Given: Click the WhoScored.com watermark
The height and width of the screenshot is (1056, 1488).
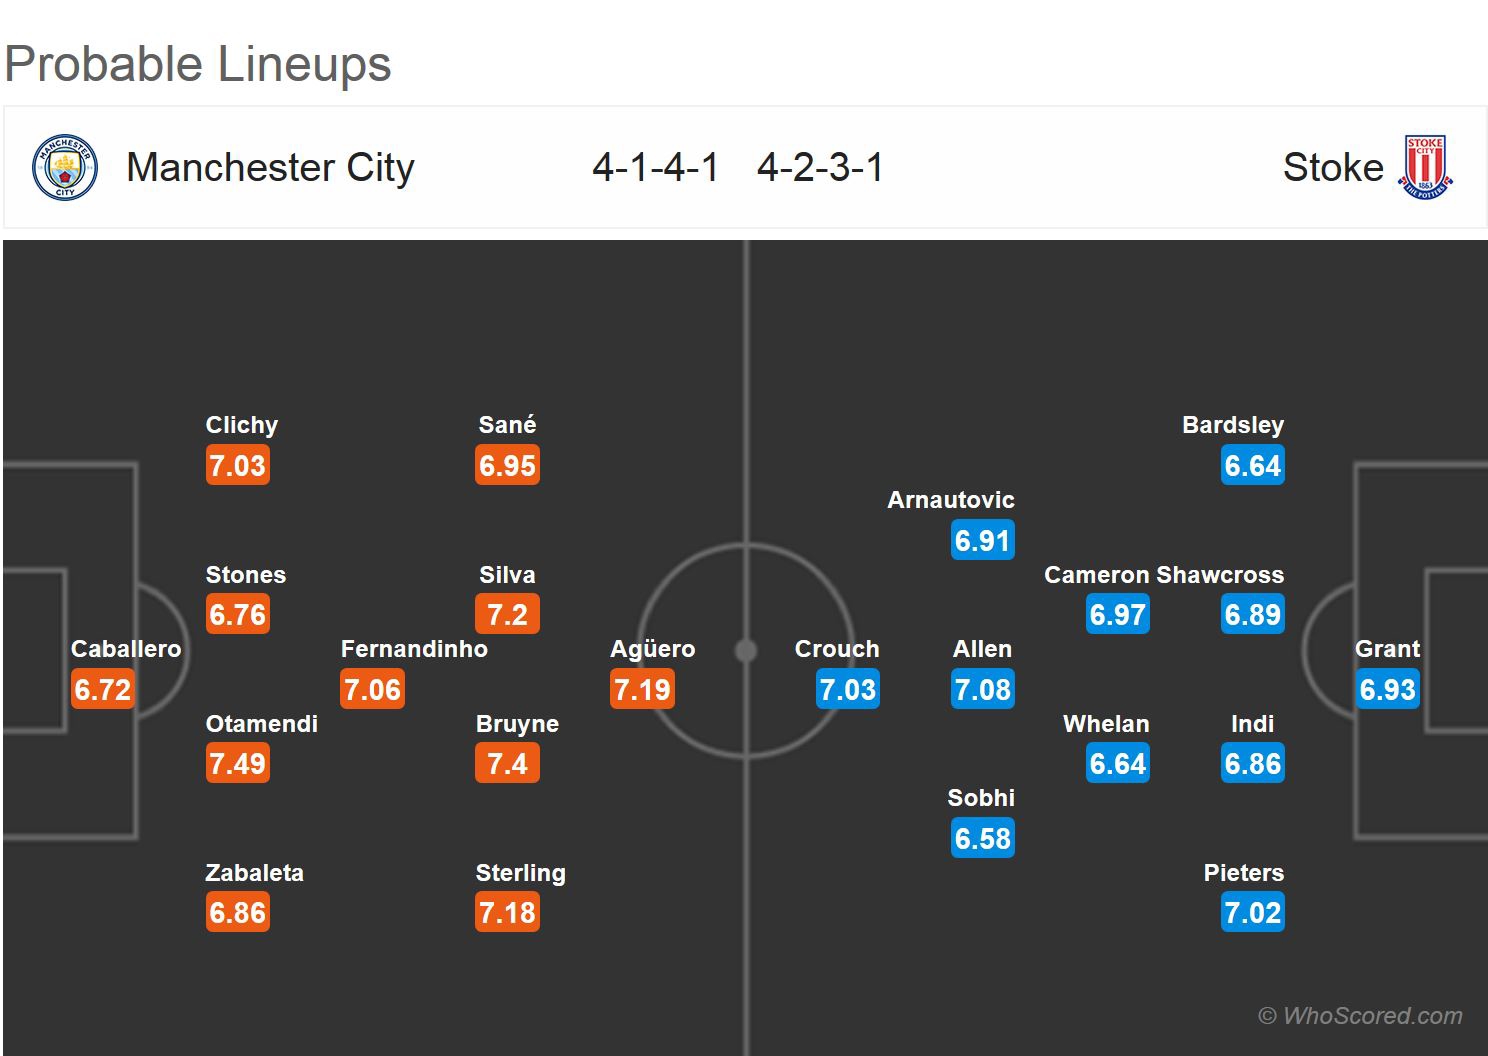Looking at the screenshot, I should pos(1360,1016).
